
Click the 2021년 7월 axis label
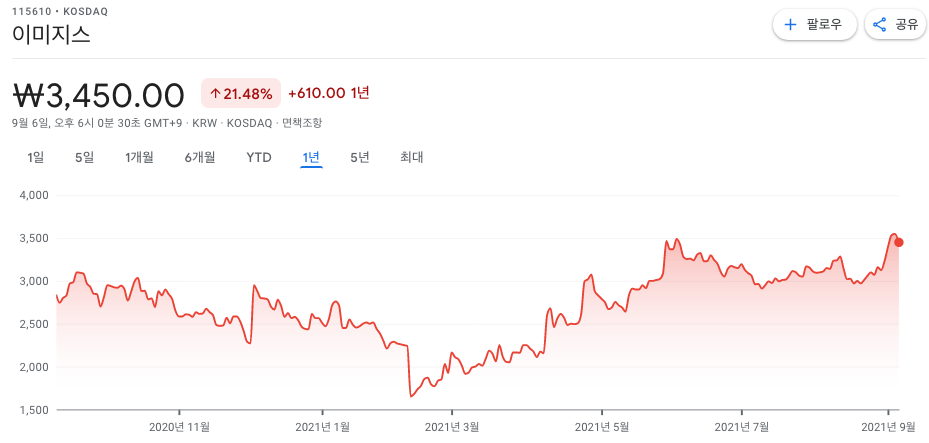point(742,426)
